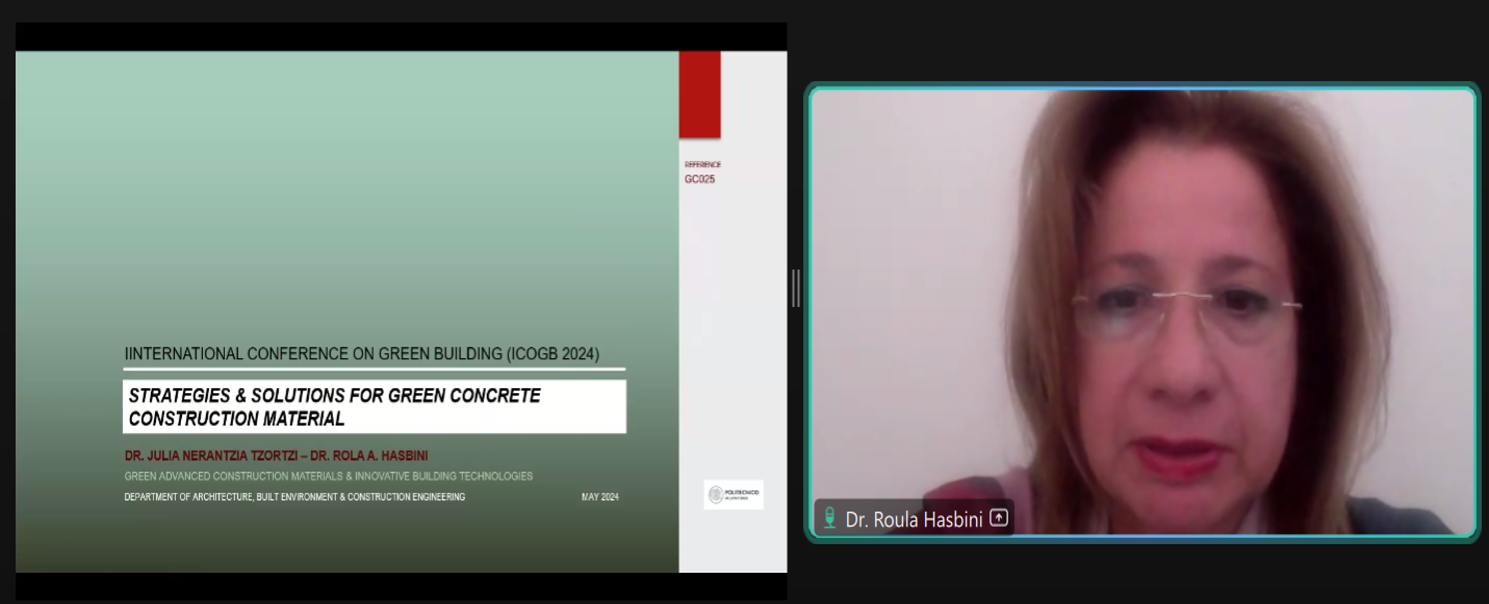This screenshot has height=604, width=1489.
Task: Click the black bar below the shared slide
Action: point(400,586)
